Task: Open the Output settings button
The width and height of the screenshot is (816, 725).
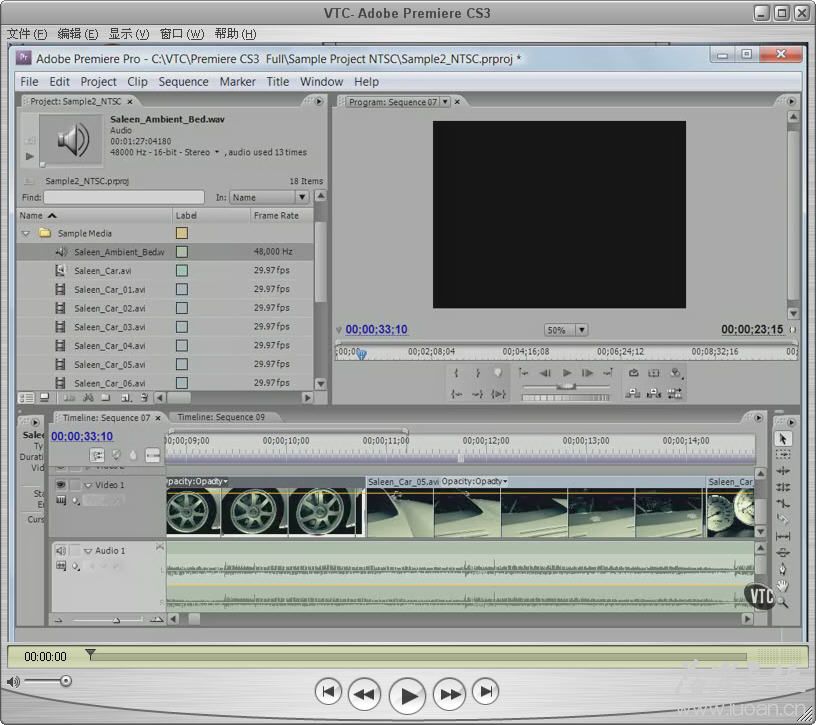Action: [x=675, y=373]
